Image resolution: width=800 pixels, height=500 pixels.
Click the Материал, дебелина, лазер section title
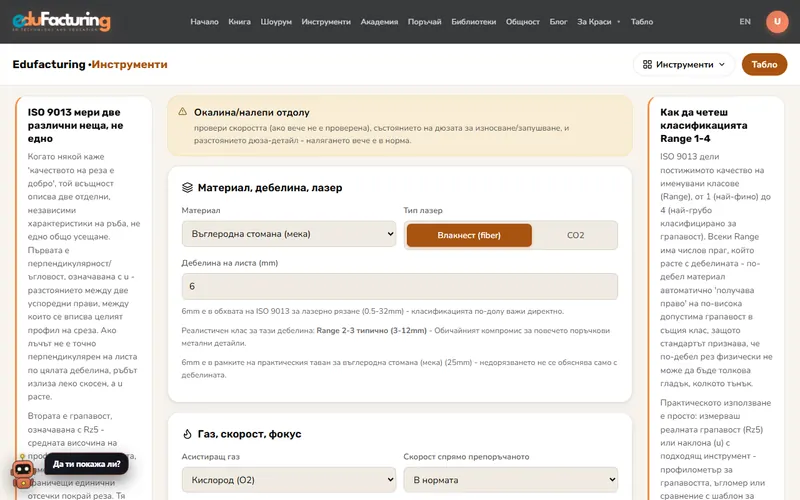(270, 188)
